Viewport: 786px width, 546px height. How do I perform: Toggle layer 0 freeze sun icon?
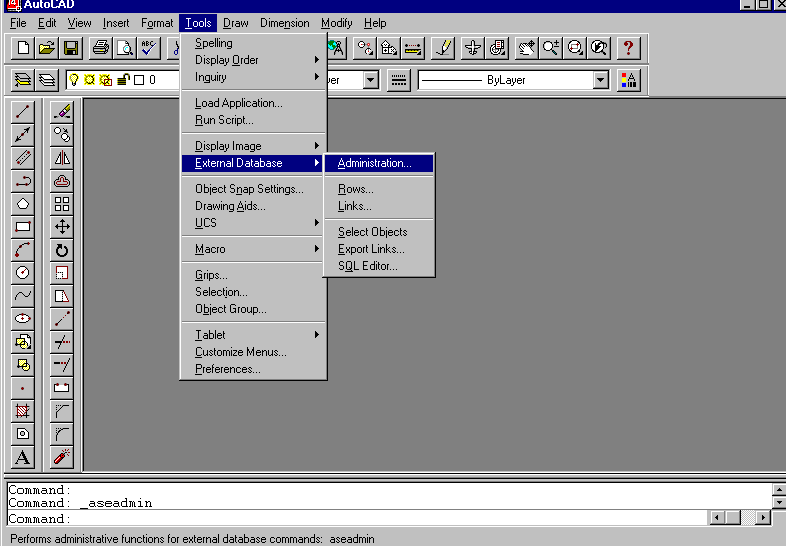[x=90, y=80]
